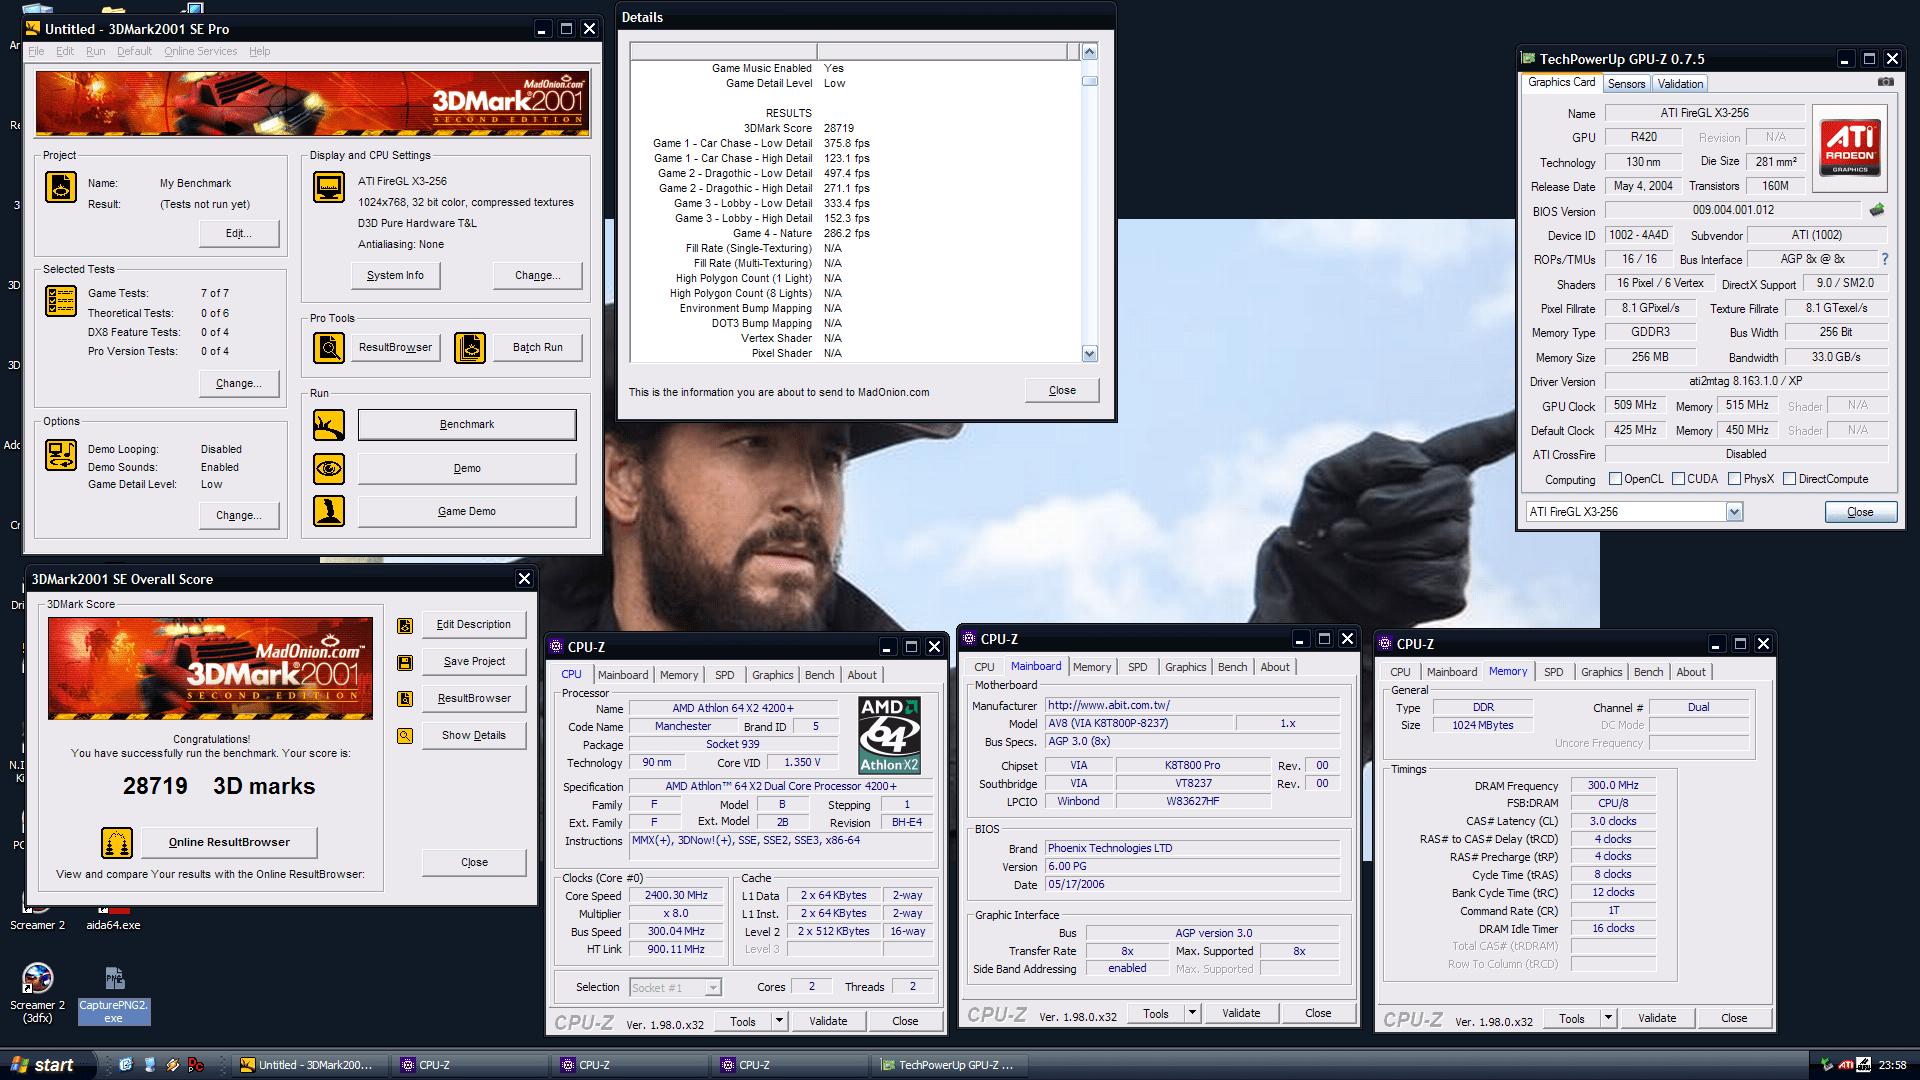Switch to the Validation tab in GPU-Z
Viewport: 1920px width, 1080px height.
(x=1680, y=84)
